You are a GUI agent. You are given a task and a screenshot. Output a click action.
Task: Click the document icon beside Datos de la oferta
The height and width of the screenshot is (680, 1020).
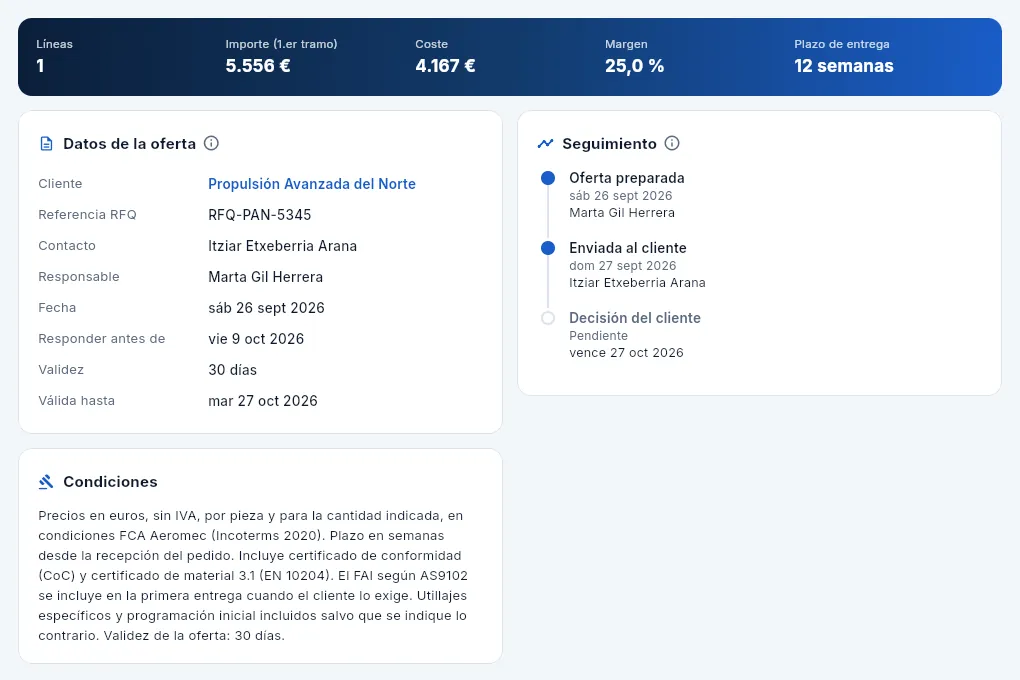click(x=46, y=144)
